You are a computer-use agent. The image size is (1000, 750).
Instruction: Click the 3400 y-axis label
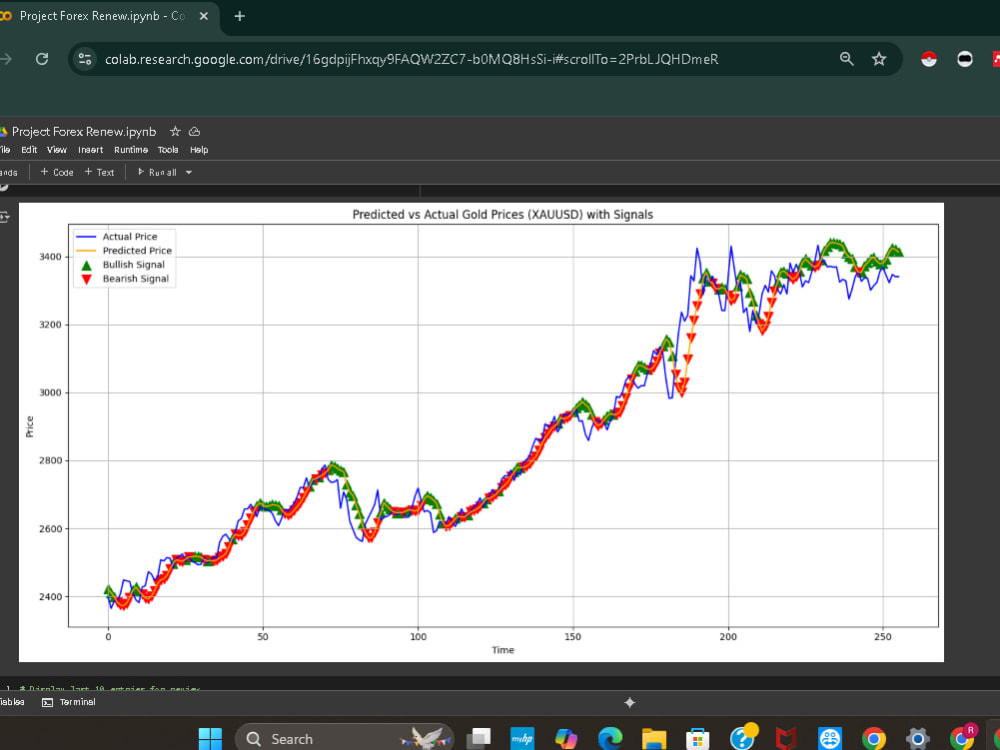(50, 257)
